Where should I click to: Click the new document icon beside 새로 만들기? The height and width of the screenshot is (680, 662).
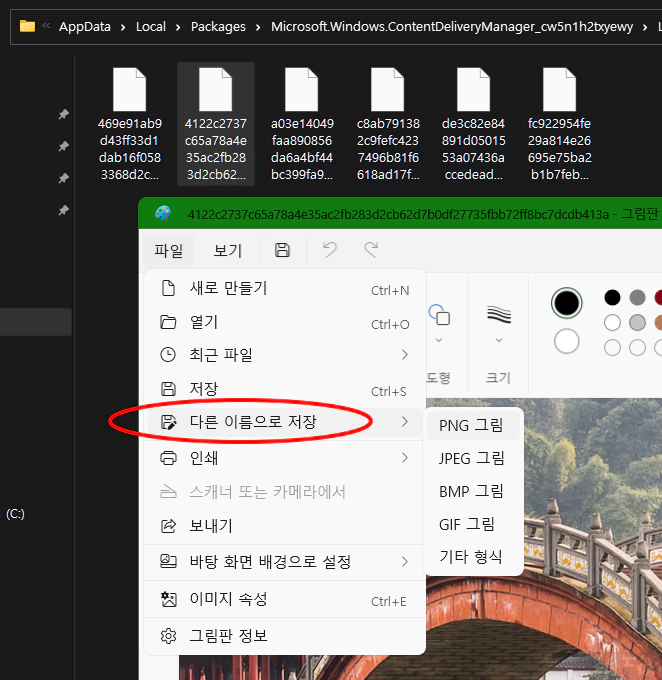click(x=168, y=288)
